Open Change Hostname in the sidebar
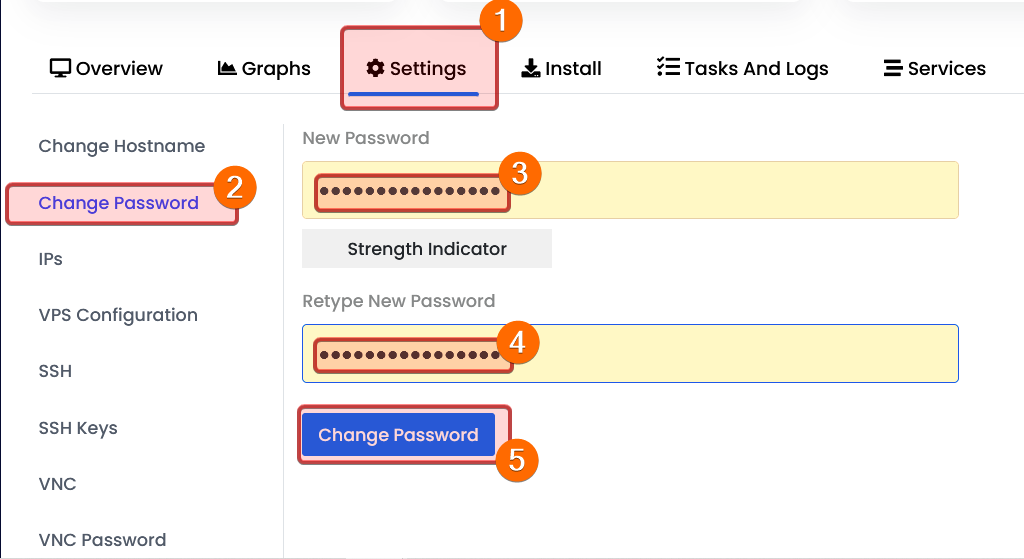This screenshot has width=1024, height=559. (x=121, y=146)
